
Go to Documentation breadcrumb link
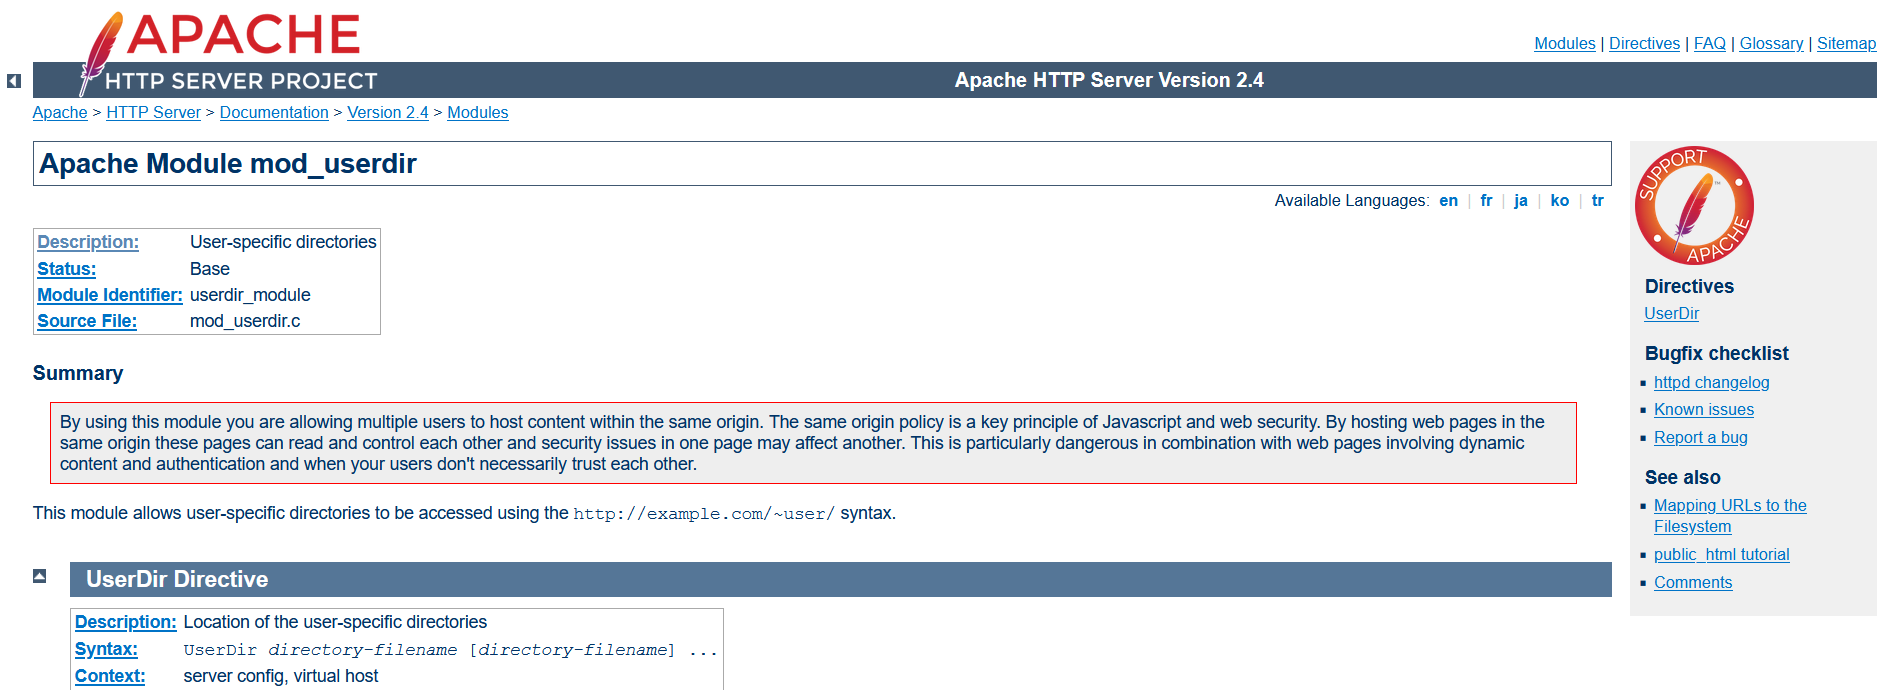pos(274,112)
